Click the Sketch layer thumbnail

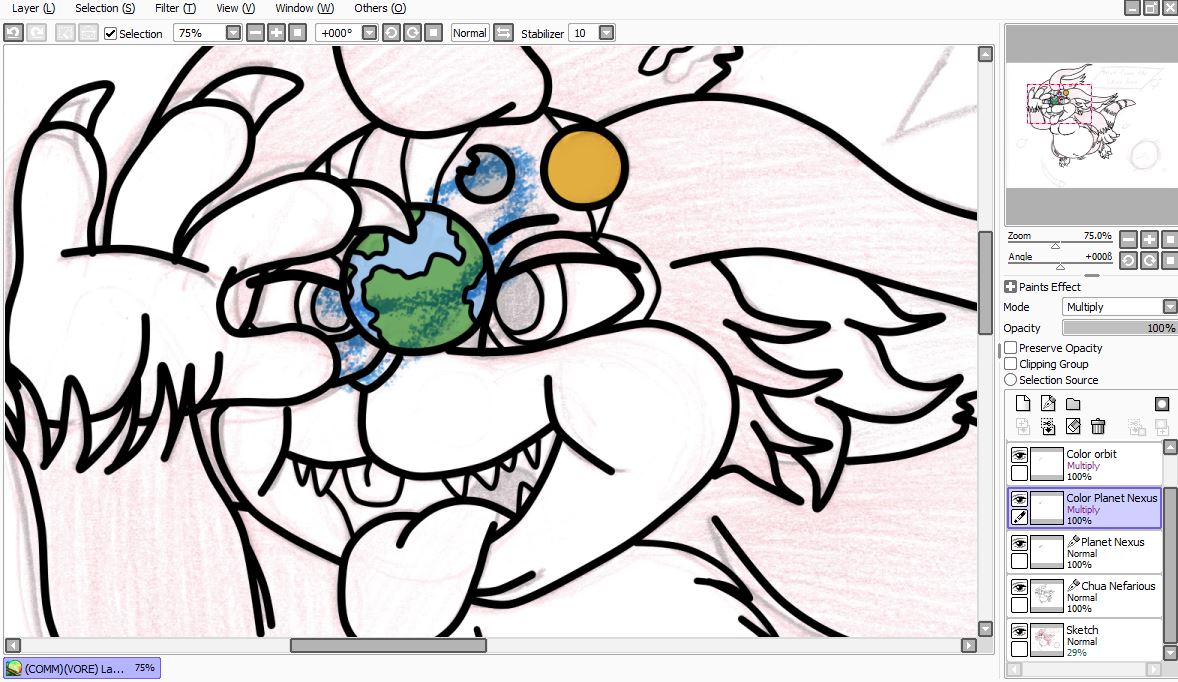pos(1047,641)
